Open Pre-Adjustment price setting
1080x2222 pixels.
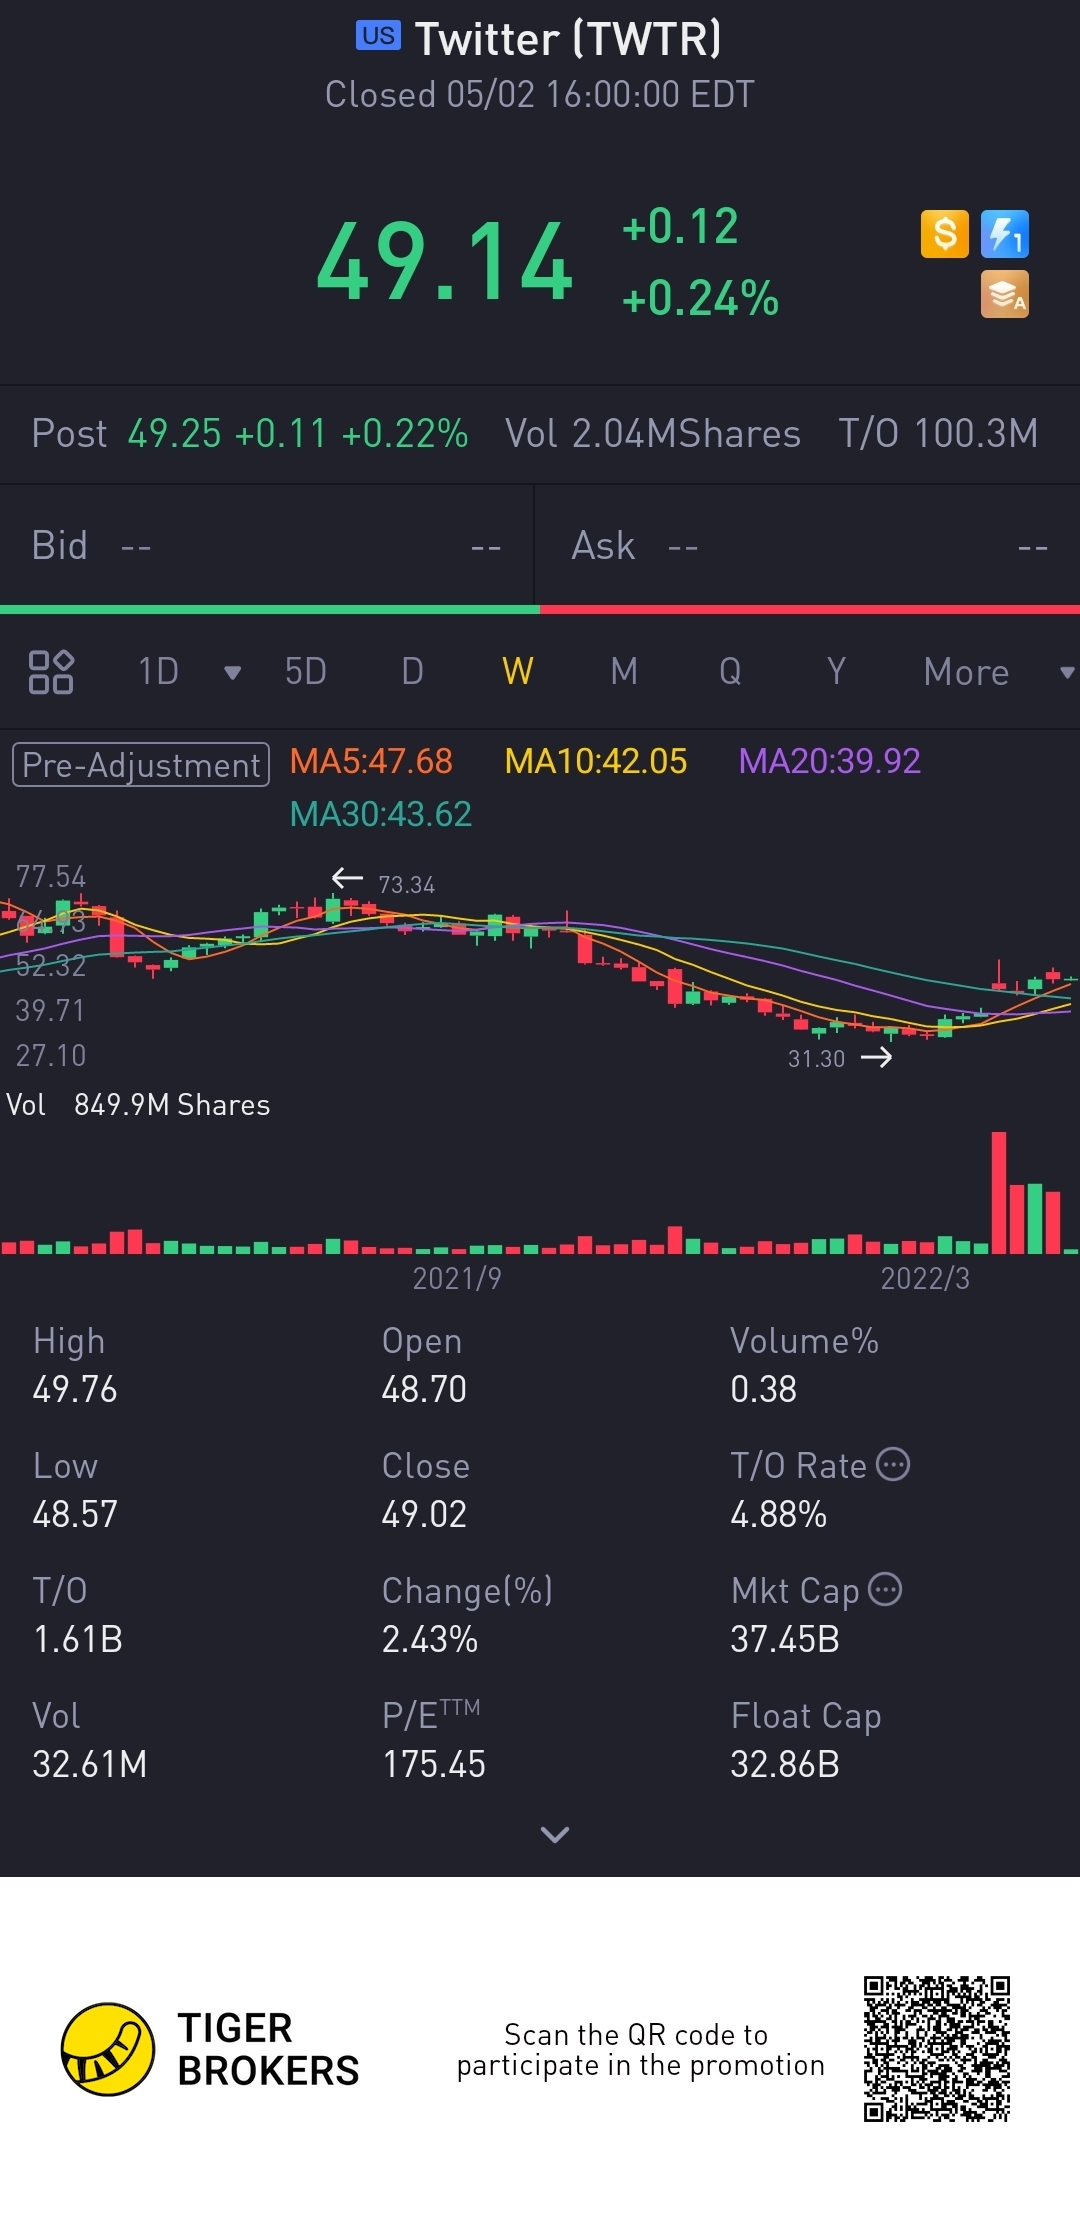(141, 765)
